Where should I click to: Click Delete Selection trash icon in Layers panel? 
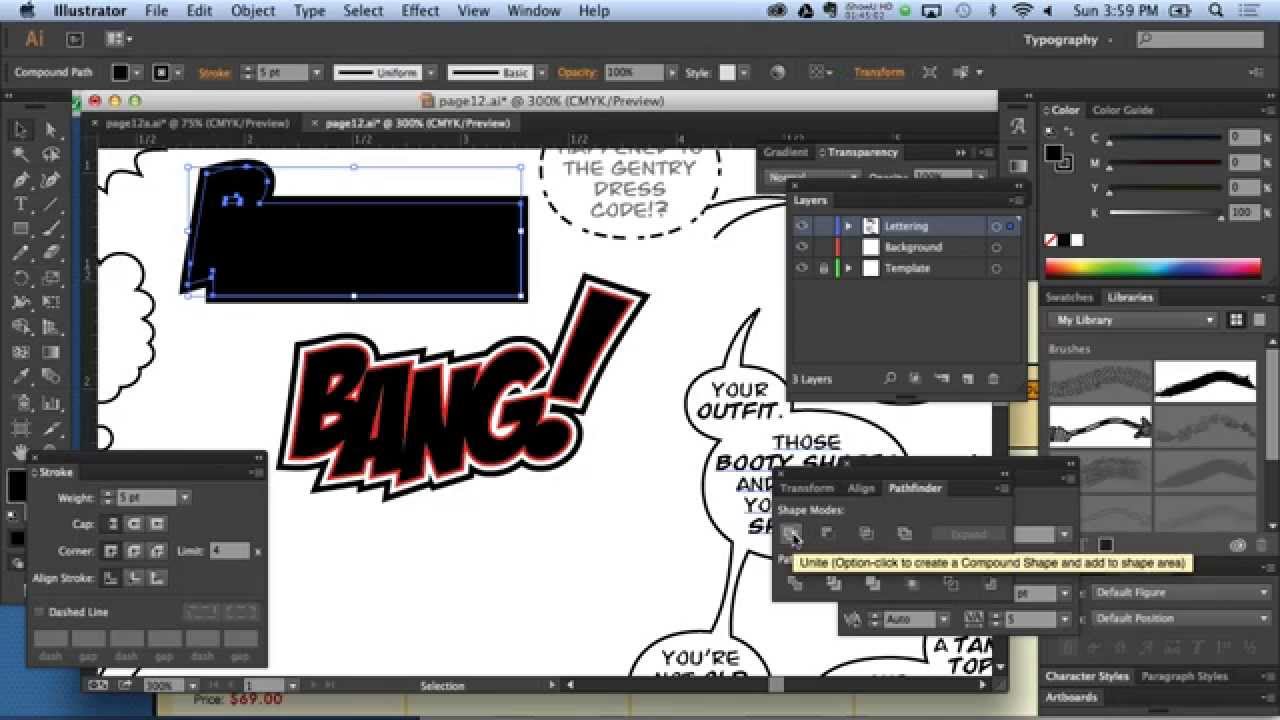coord(993,379)
